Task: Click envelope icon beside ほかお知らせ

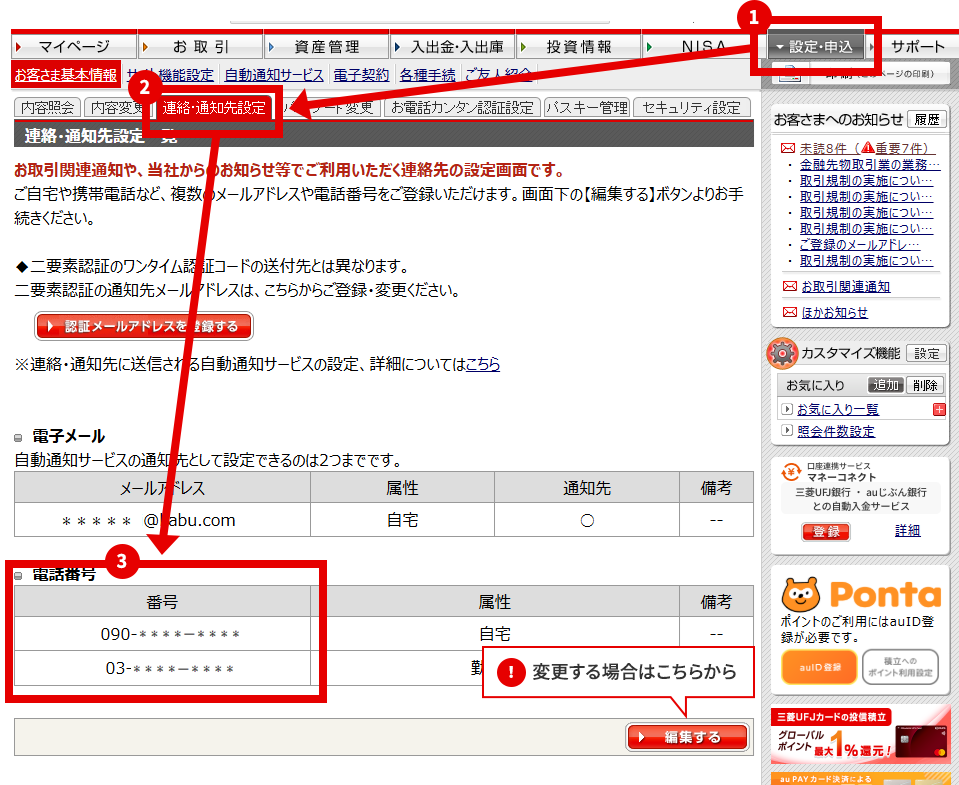Action: 790,312
